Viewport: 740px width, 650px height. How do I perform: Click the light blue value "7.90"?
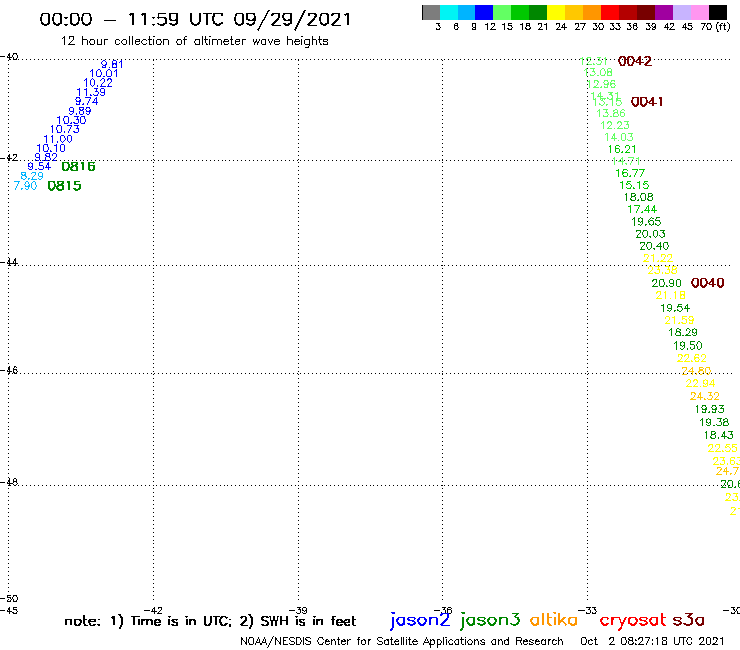tap(25, 186)
